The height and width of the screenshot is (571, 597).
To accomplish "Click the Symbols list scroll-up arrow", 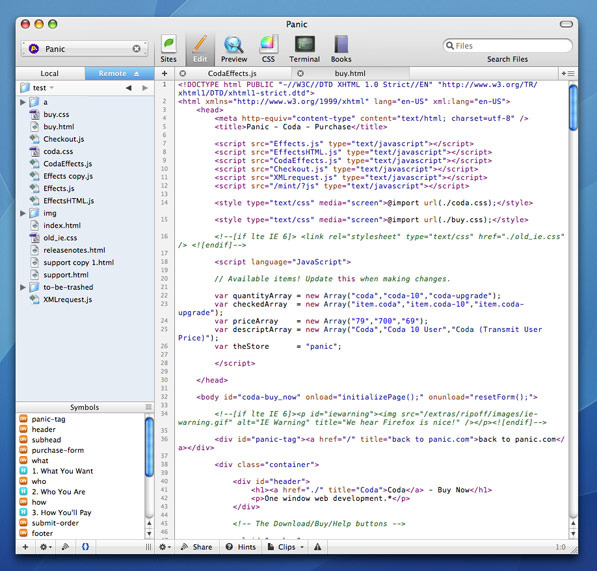I will click(x=149, y=523).
